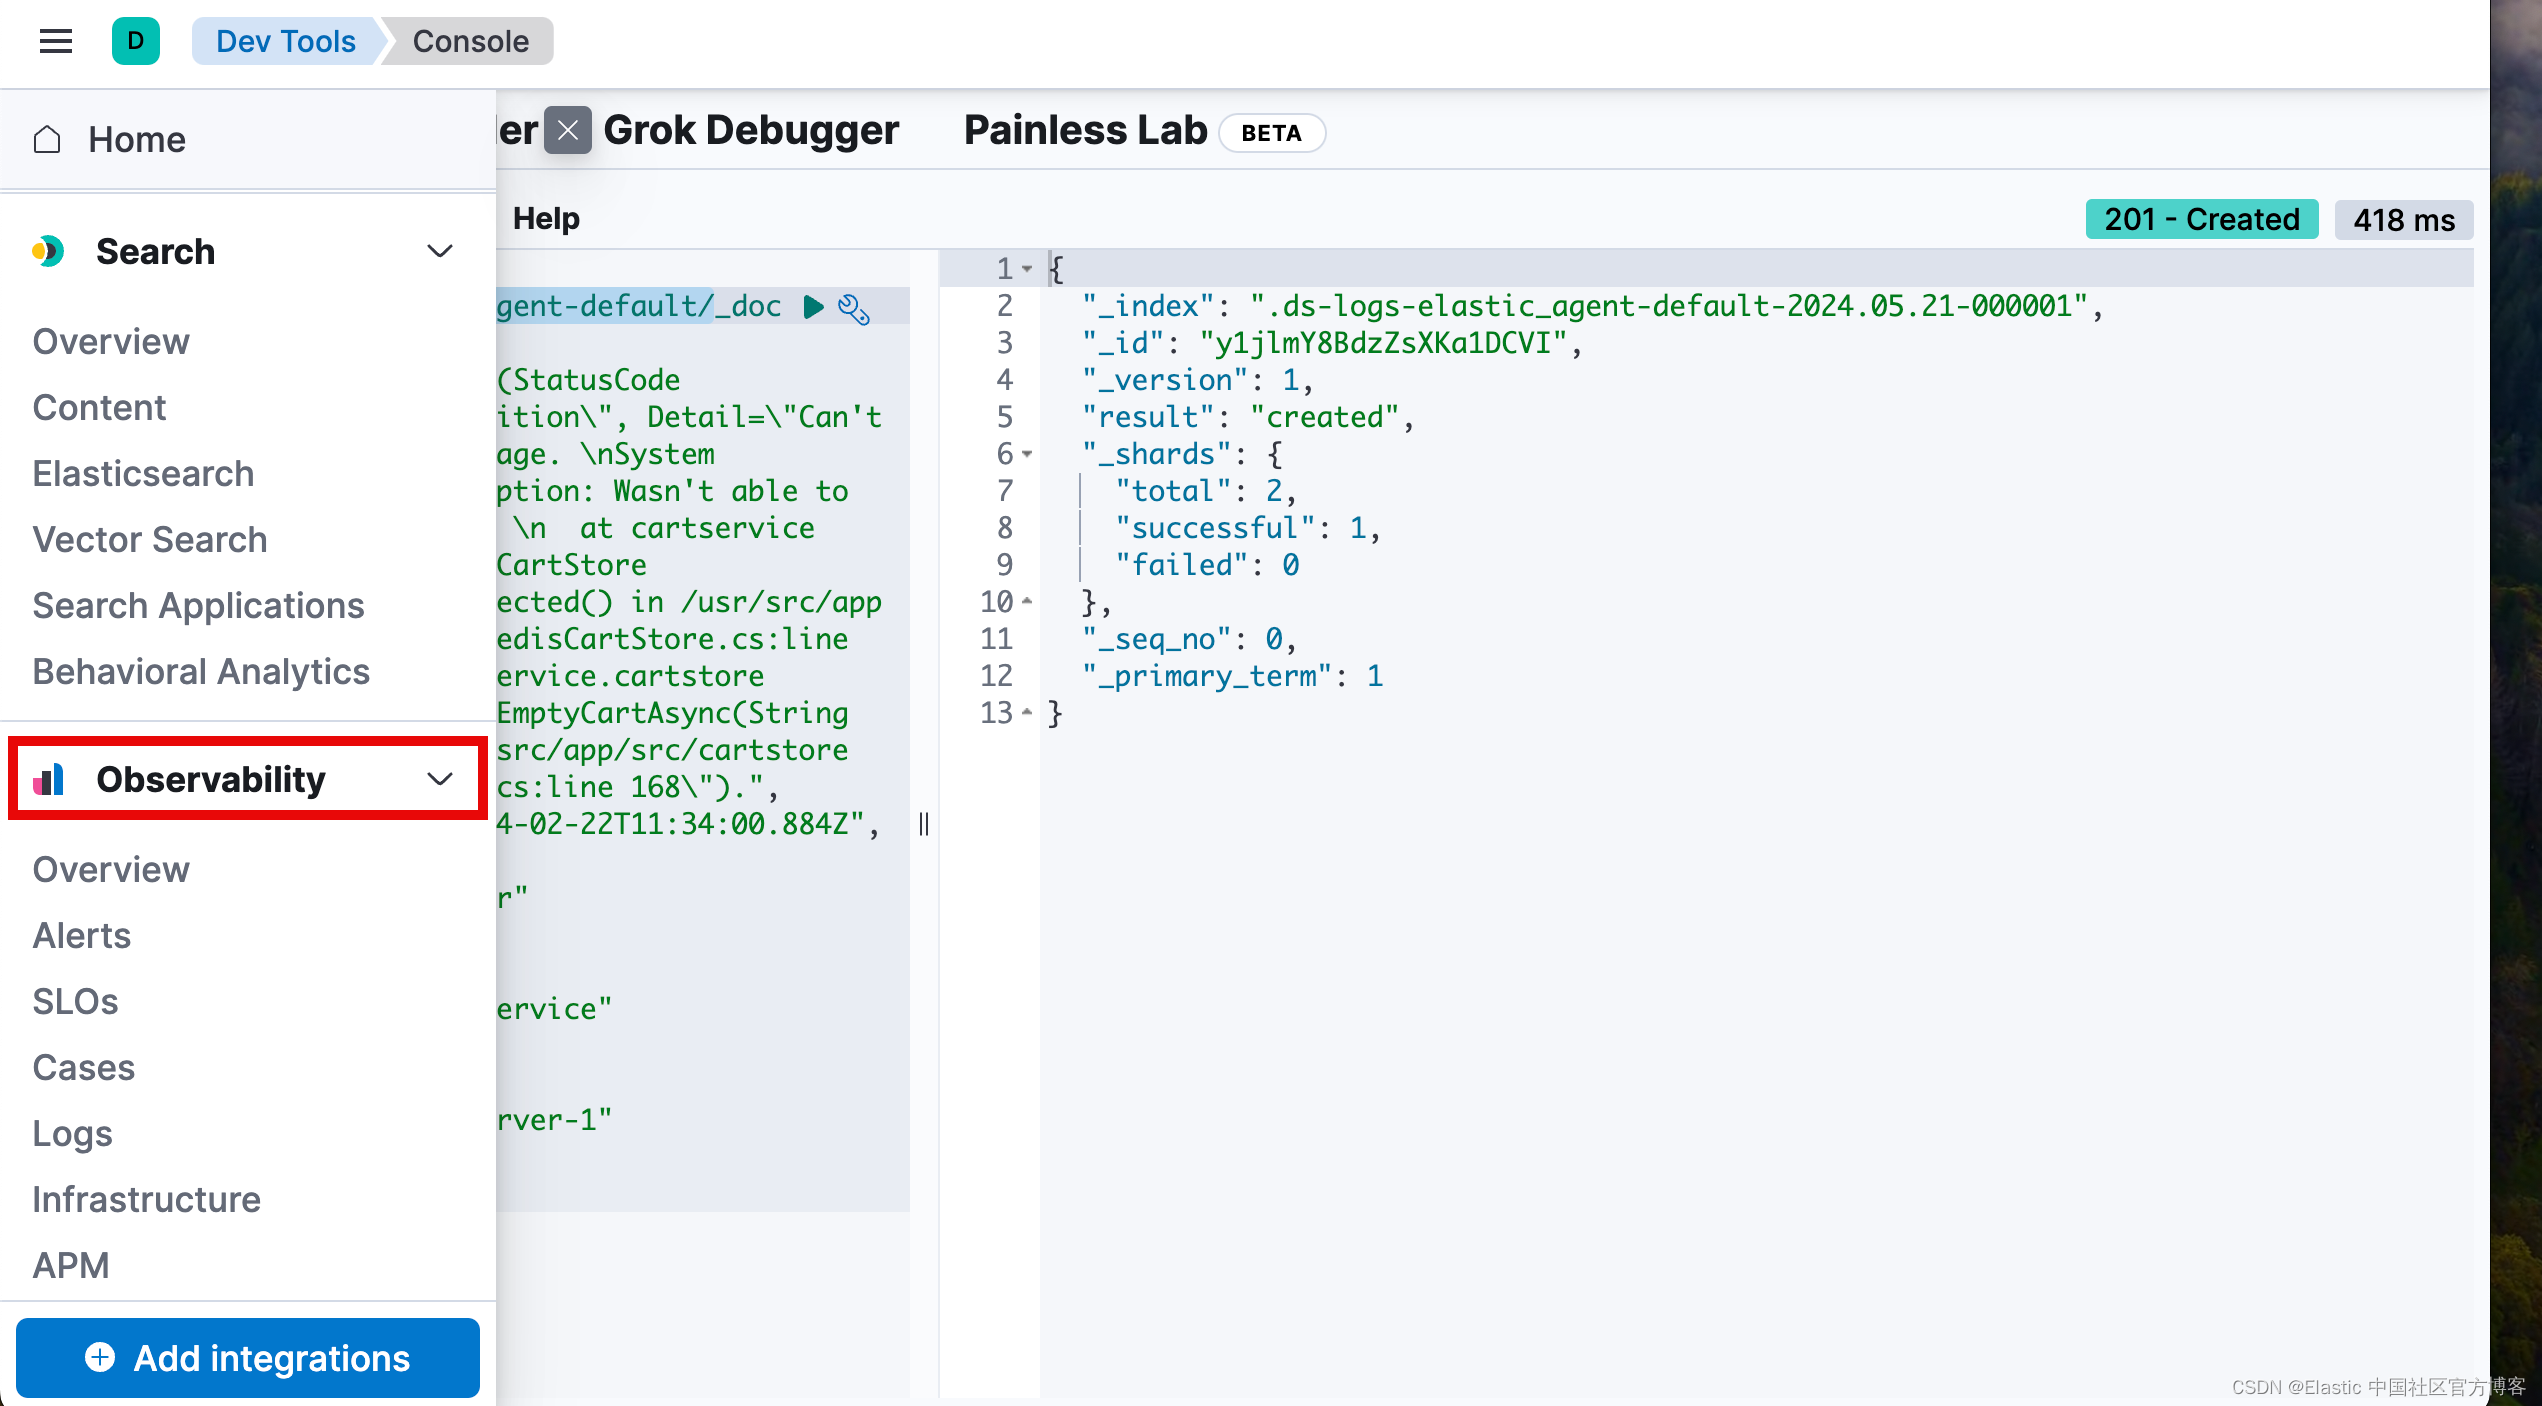The image size is (2542, 1406).
Task: Open Vector Search in sidebar
Action: pos(150,539)
